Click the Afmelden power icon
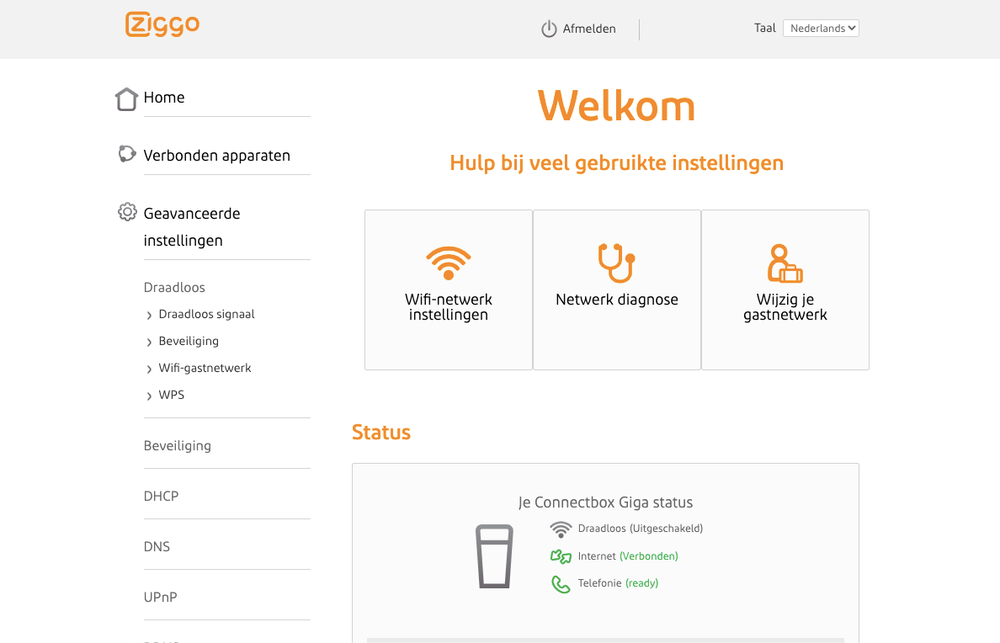1000x643 pixels. coord(548,29)
